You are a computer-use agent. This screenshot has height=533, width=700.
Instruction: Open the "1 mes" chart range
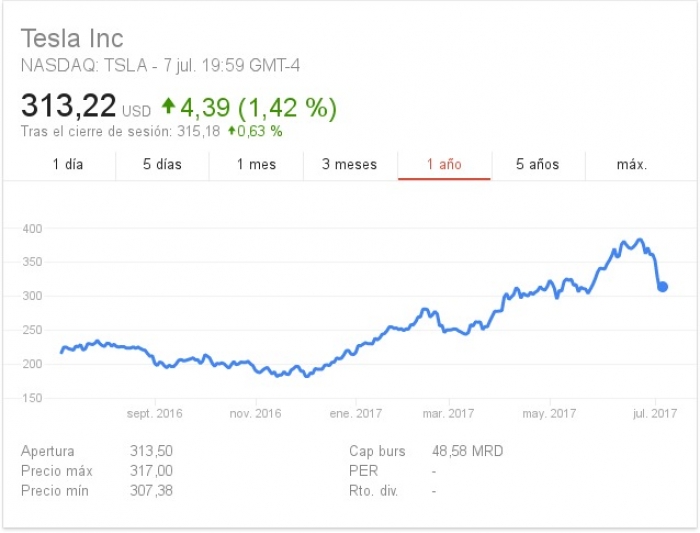pyautogui.click(x=256, y=164)
